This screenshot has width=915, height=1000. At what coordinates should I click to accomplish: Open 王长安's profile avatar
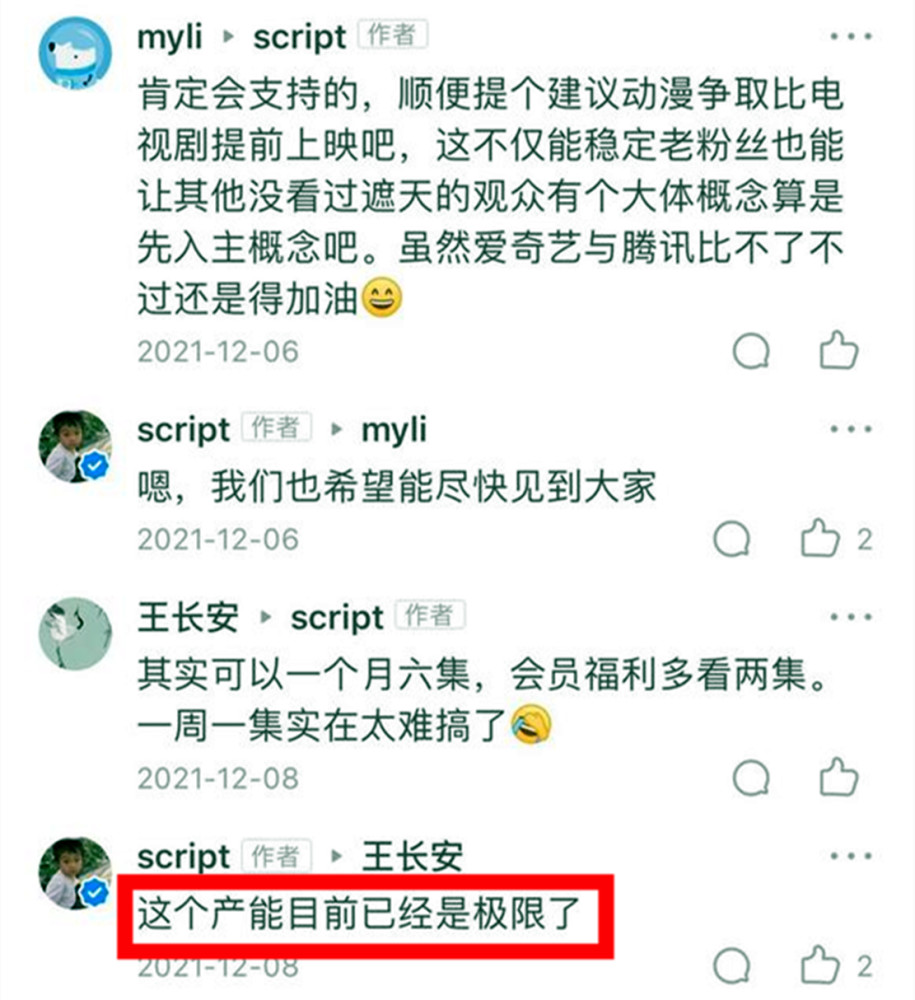(x=75, y=634)
